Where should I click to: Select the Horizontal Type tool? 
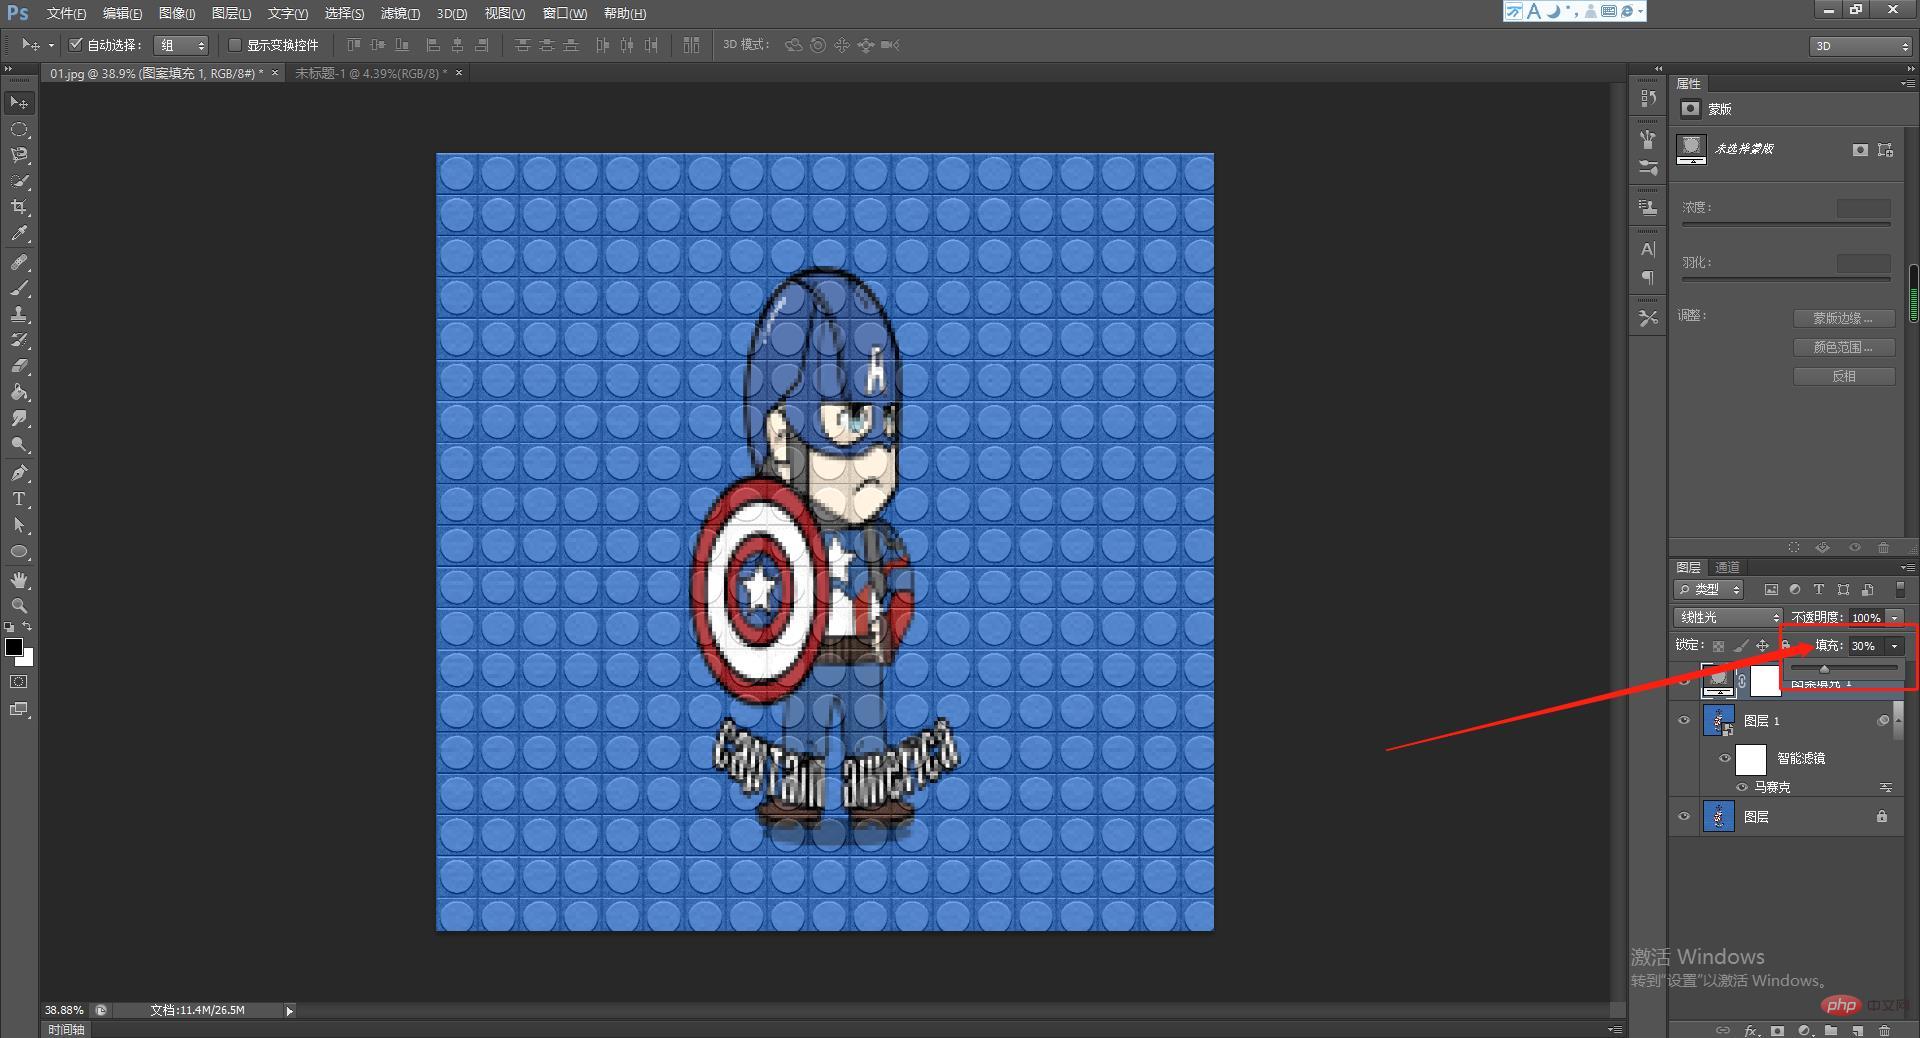coord(19,499)
